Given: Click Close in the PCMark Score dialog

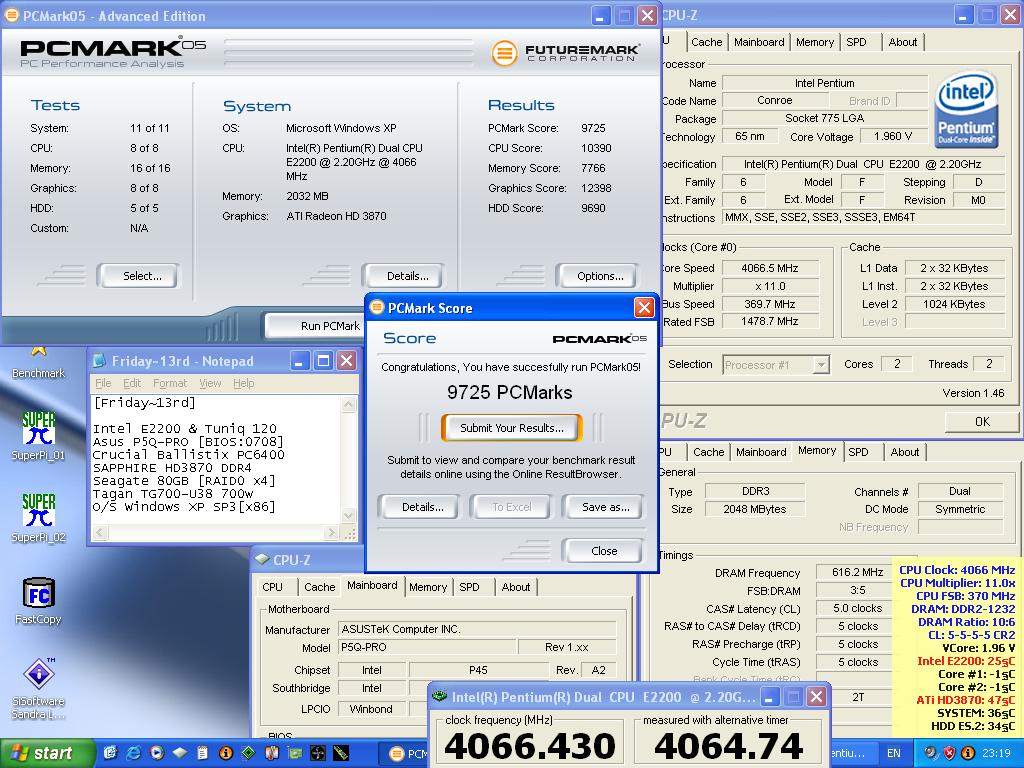Looking at the screenshot, I should pos(603,551).
